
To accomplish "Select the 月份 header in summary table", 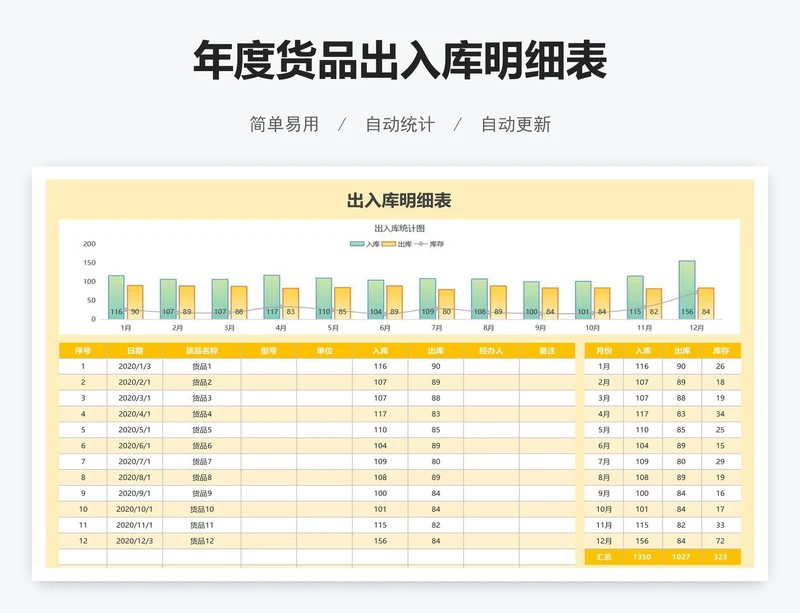I will [603, 351].
